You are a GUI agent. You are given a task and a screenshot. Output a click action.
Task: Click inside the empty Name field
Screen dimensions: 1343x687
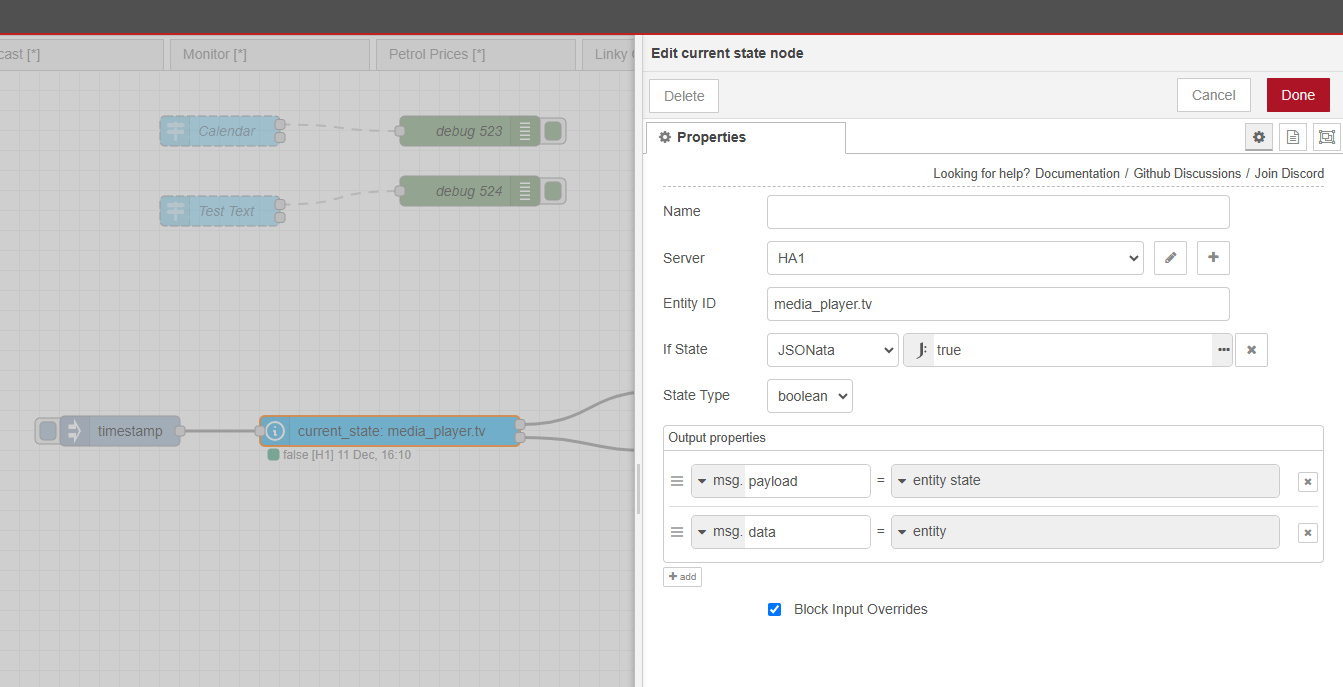coord(997,211)
